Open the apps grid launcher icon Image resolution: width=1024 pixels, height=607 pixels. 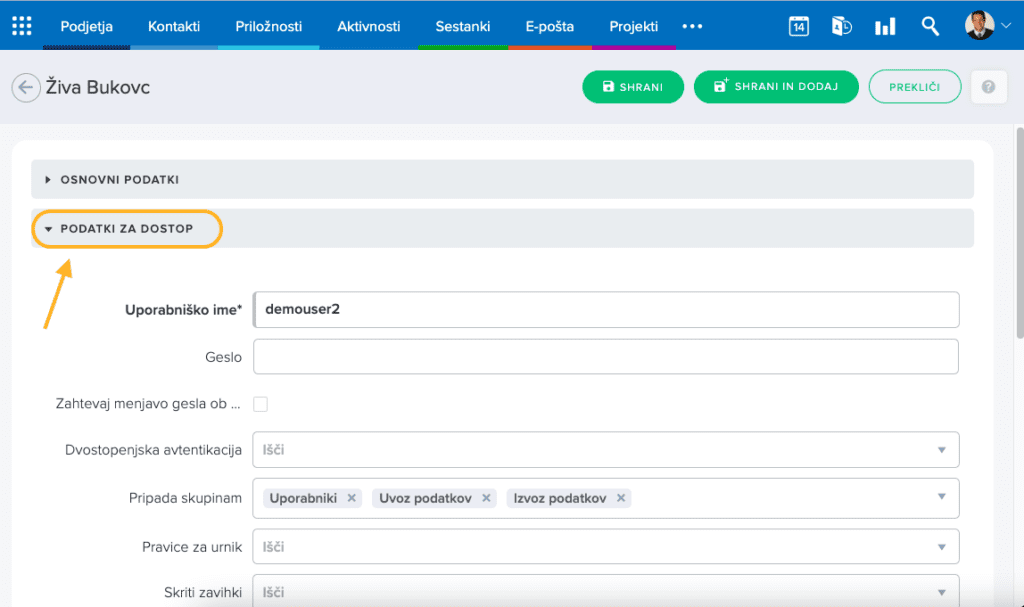pyautogui.click(x=22, y=26)
